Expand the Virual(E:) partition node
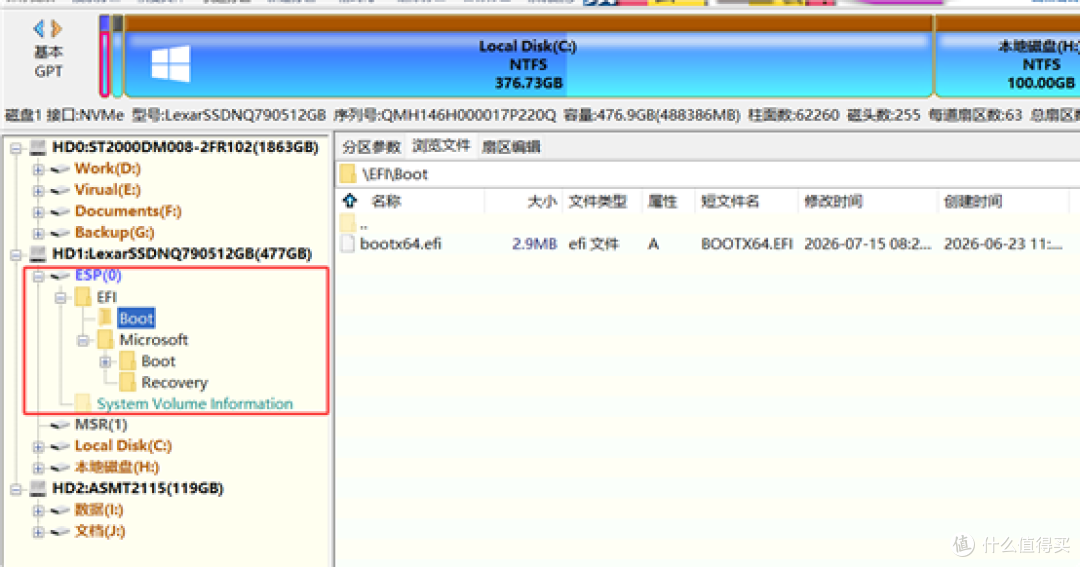 [x=38, y=190]
